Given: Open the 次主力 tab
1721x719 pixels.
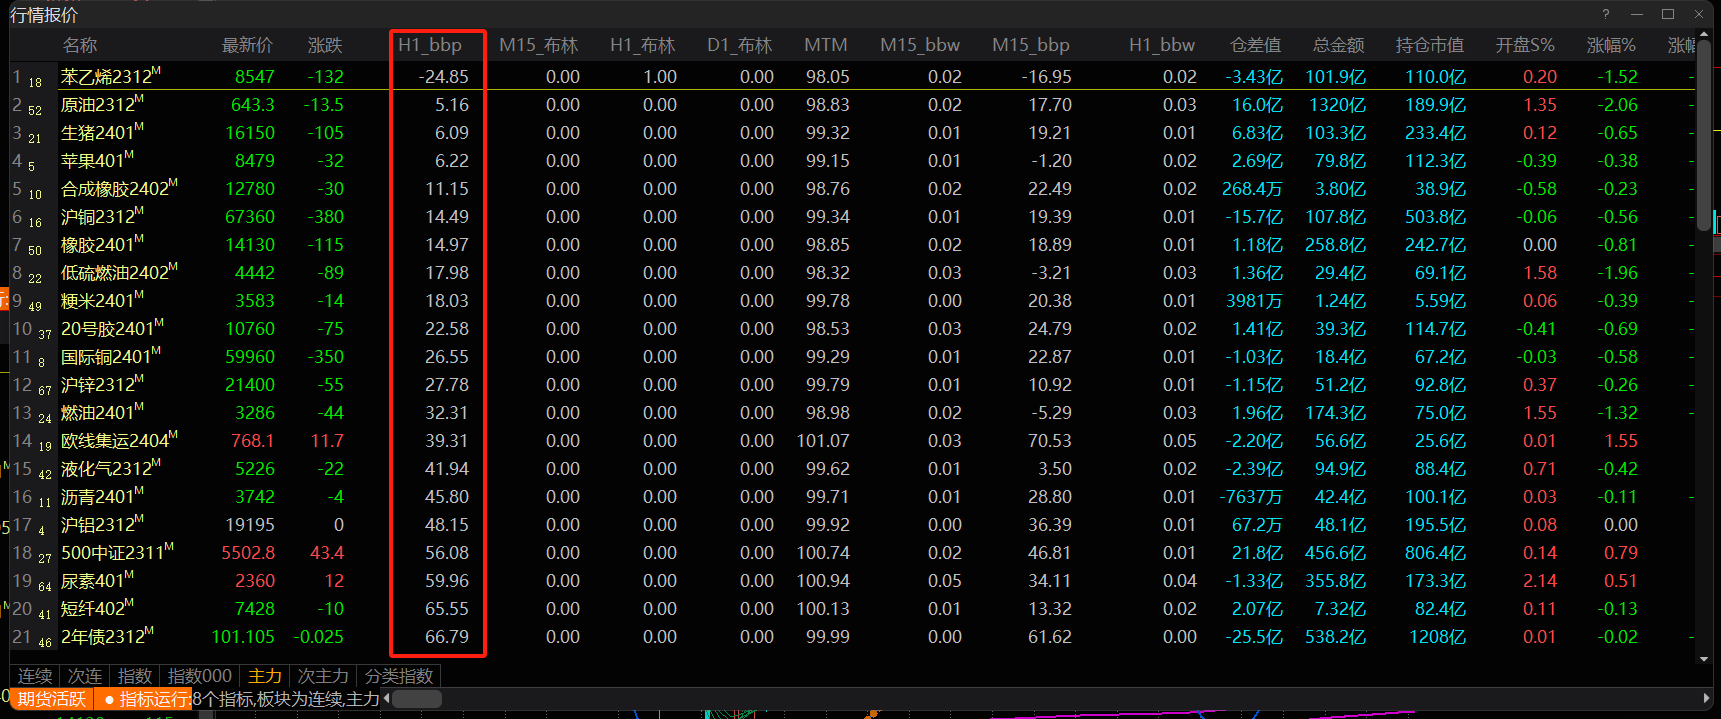Looking at the screenshot, I should (x=323, y=676).
